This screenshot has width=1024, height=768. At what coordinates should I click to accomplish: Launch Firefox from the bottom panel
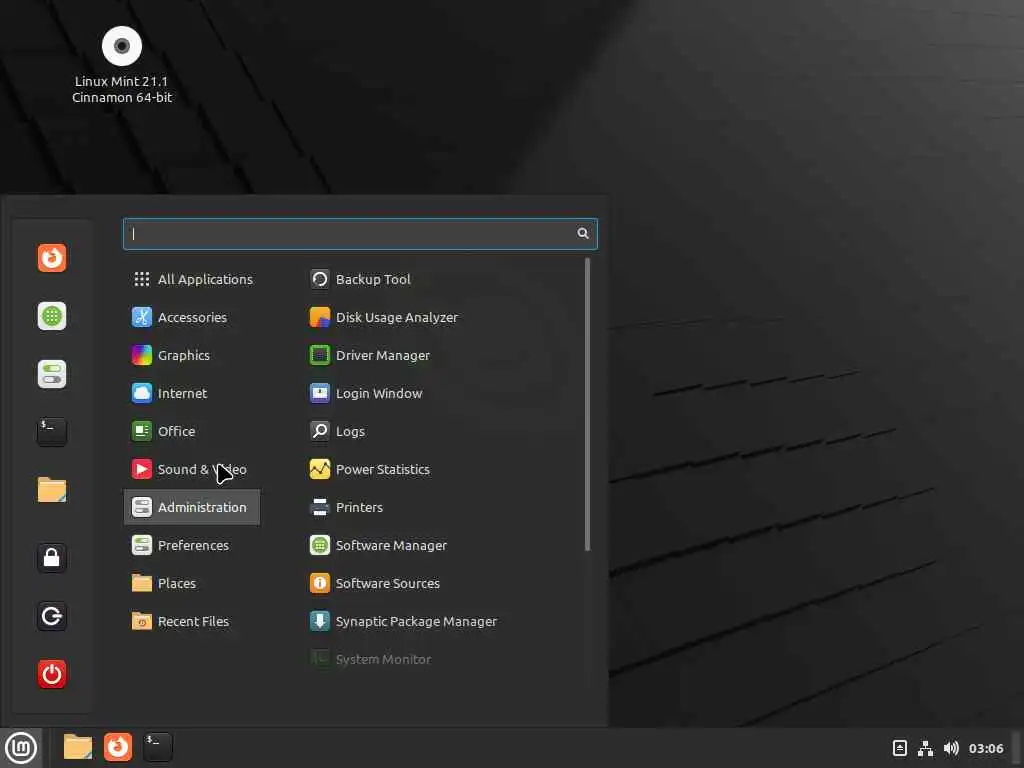click(118, 747)
